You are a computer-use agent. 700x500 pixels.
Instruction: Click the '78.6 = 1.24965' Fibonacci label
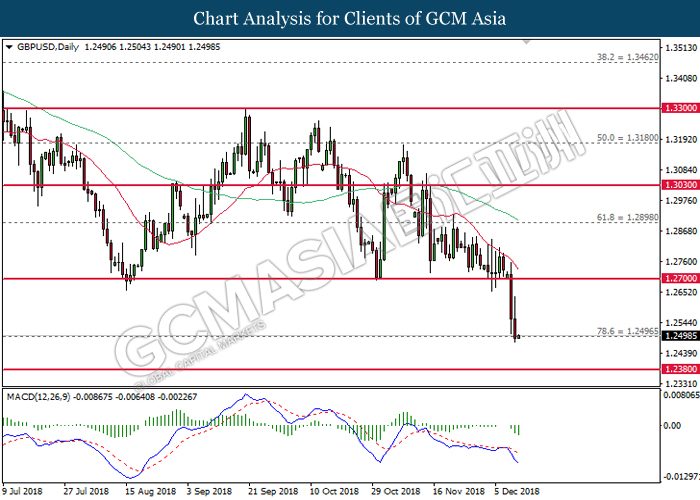(628, 331)
